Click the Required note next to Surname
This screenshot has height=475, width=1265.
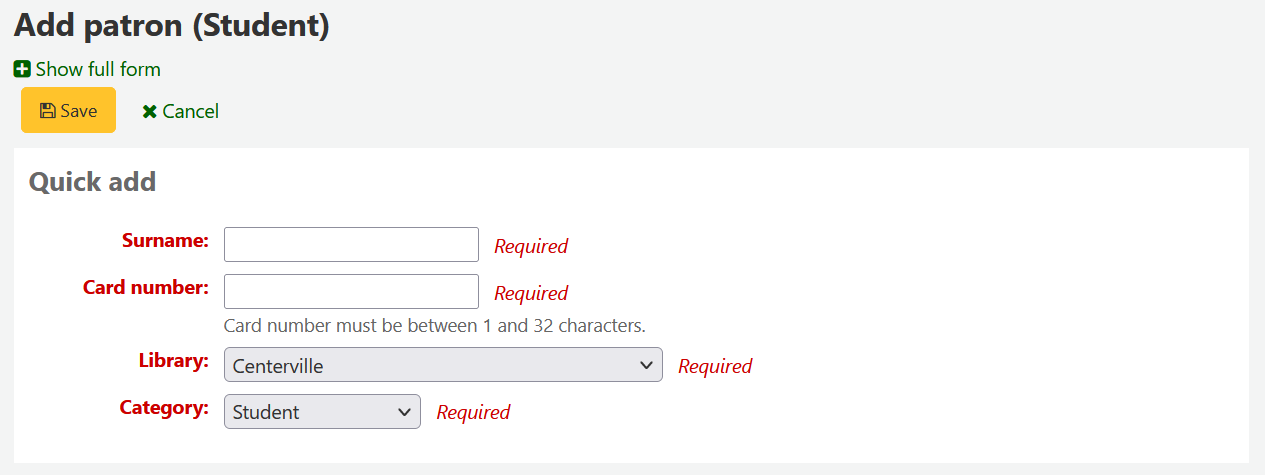coord(531,246)
